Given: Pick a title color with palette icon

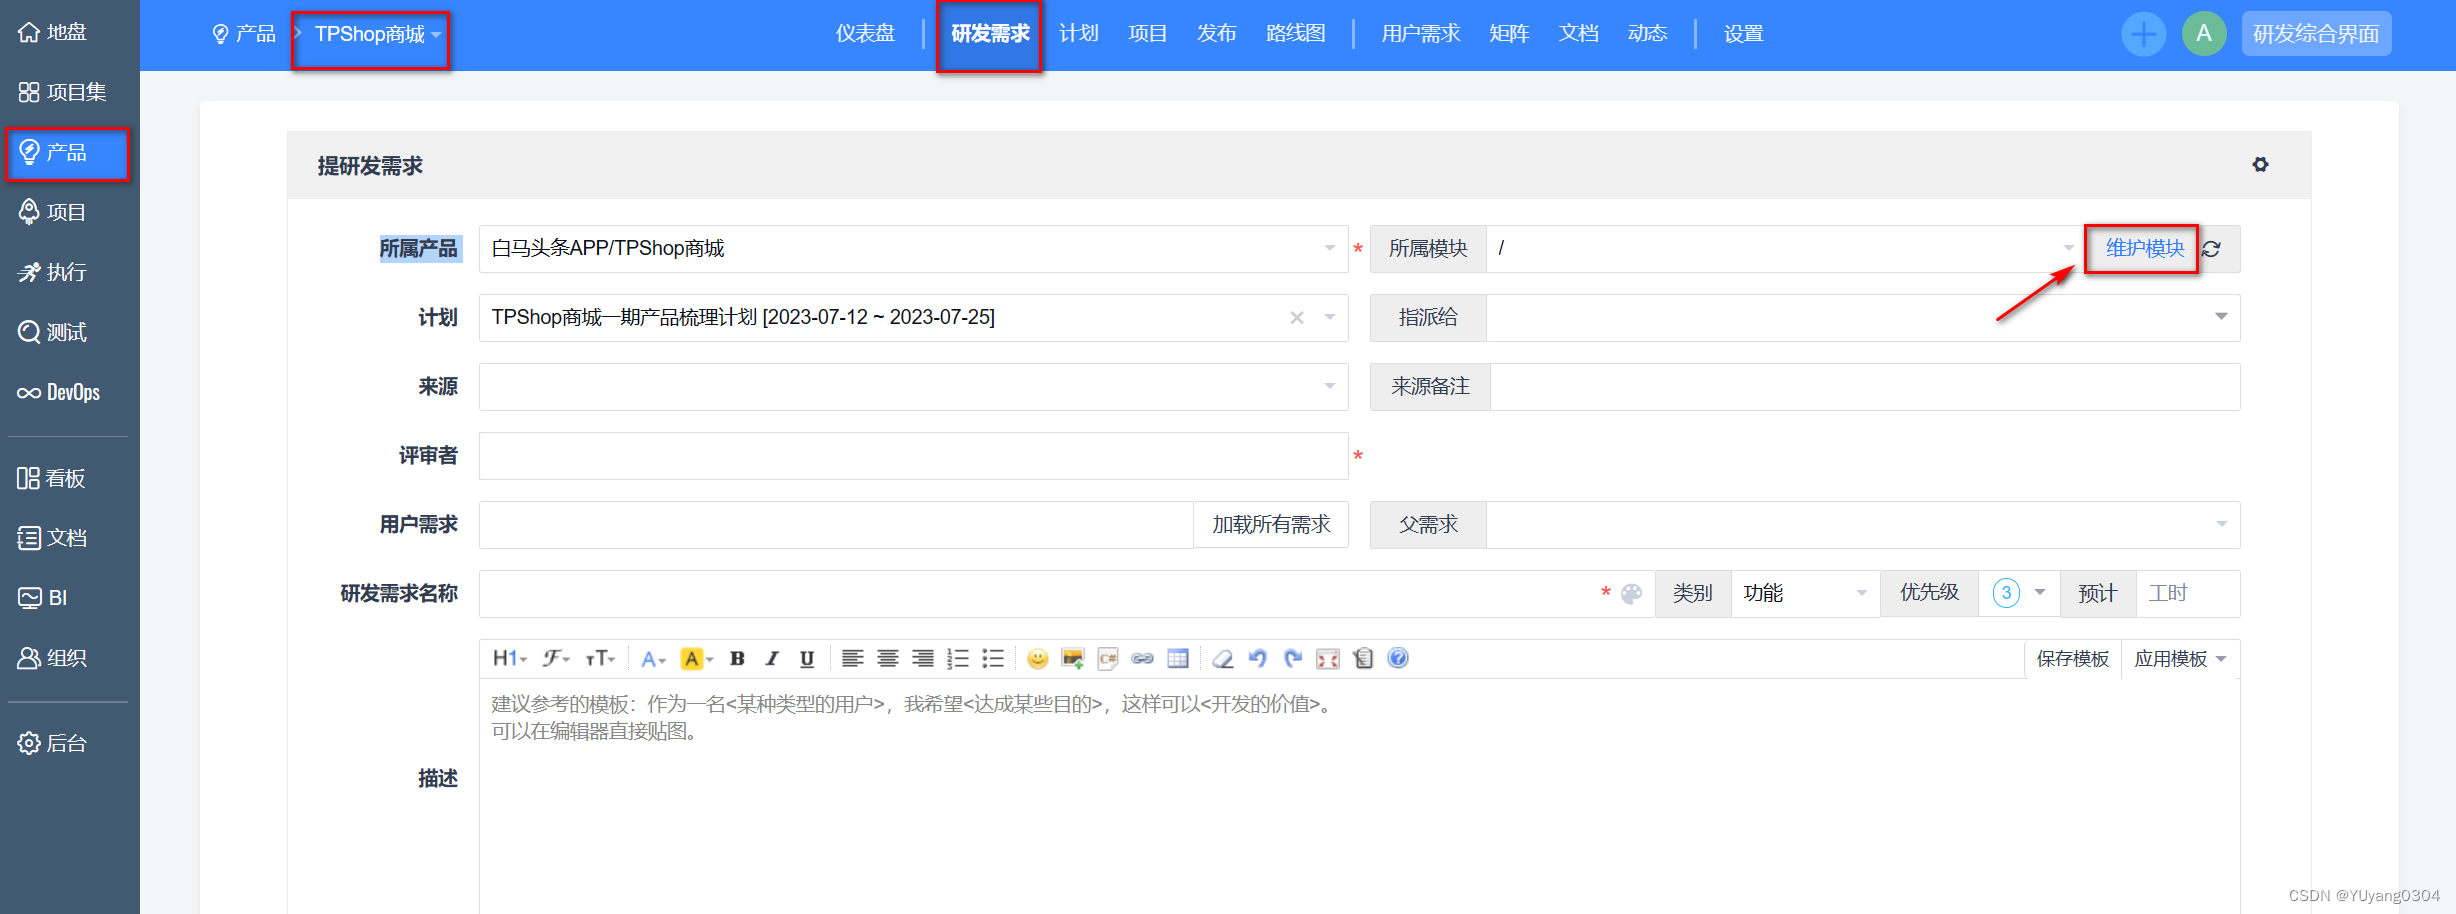Looking at the screenshot, I should (x=1631, y=594).
